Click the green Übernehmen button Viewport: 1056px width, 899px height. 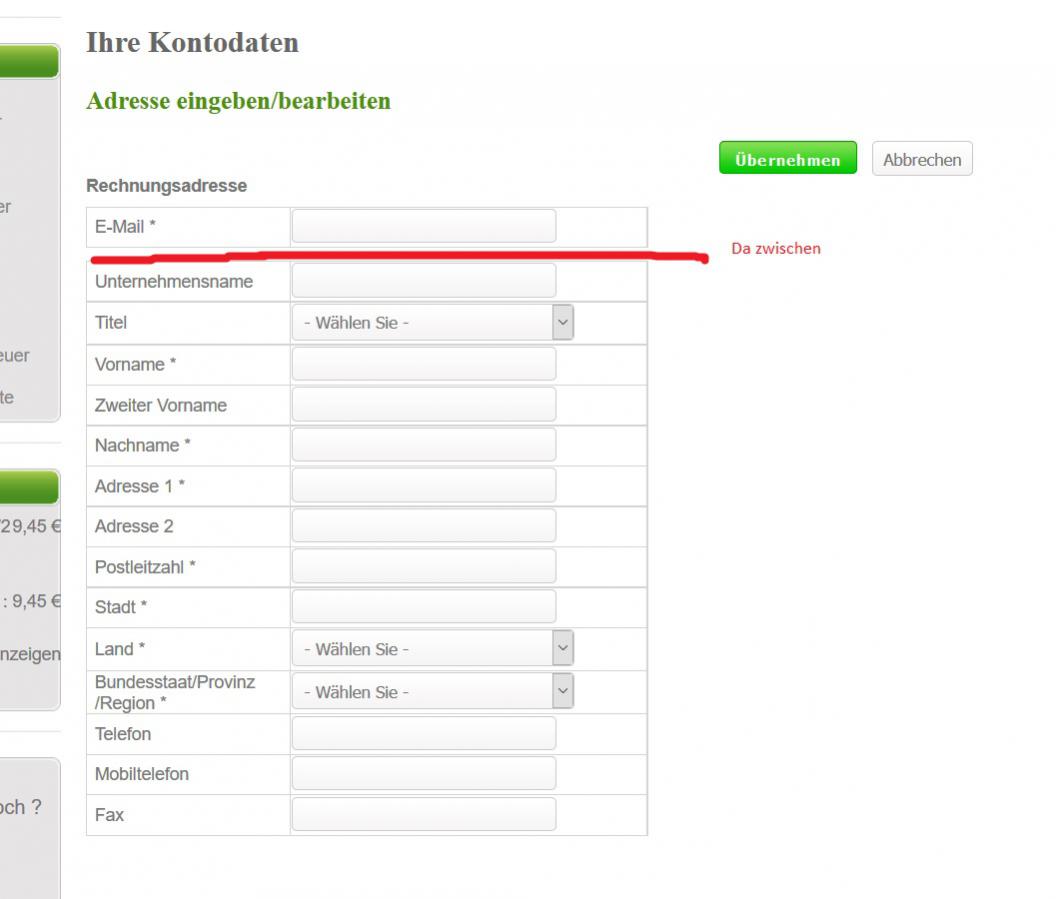click(x=788, y=159)
